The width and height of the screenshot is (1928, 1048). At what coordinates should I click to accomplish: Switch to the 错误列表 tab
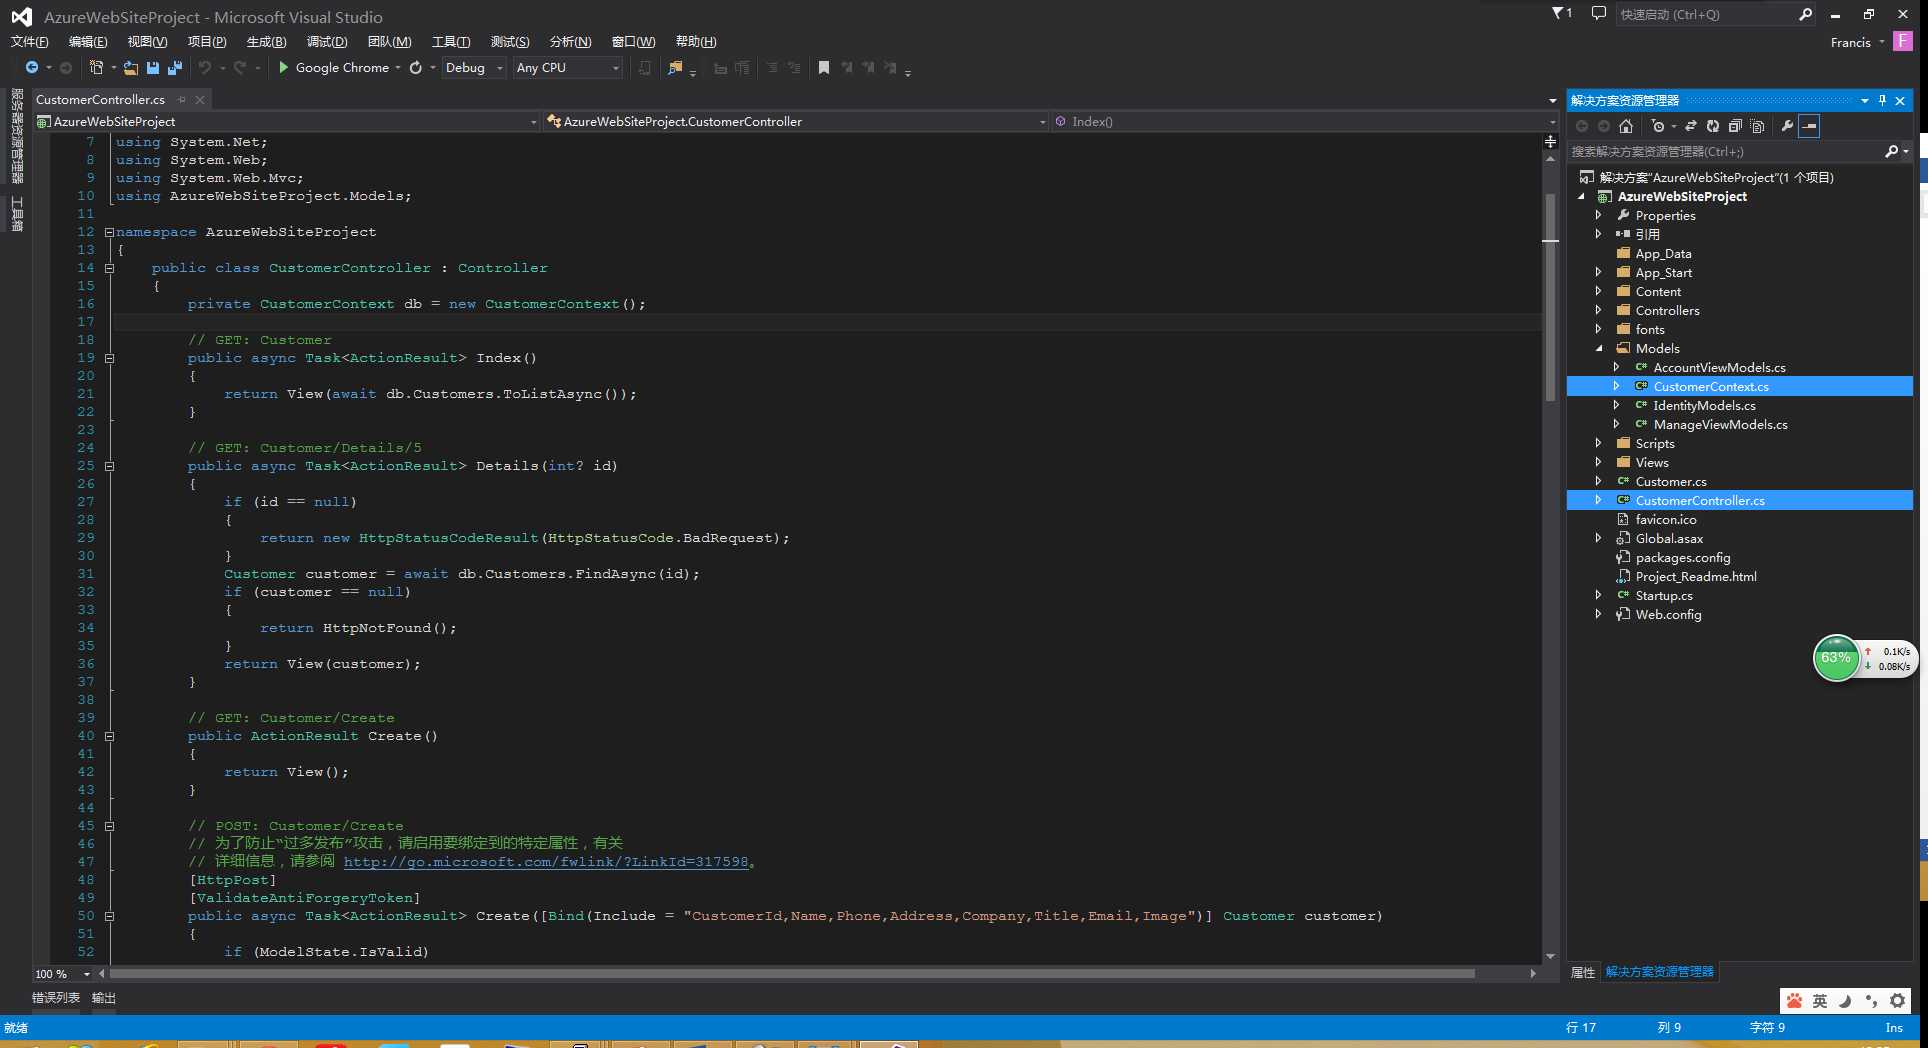pos(56,998)
